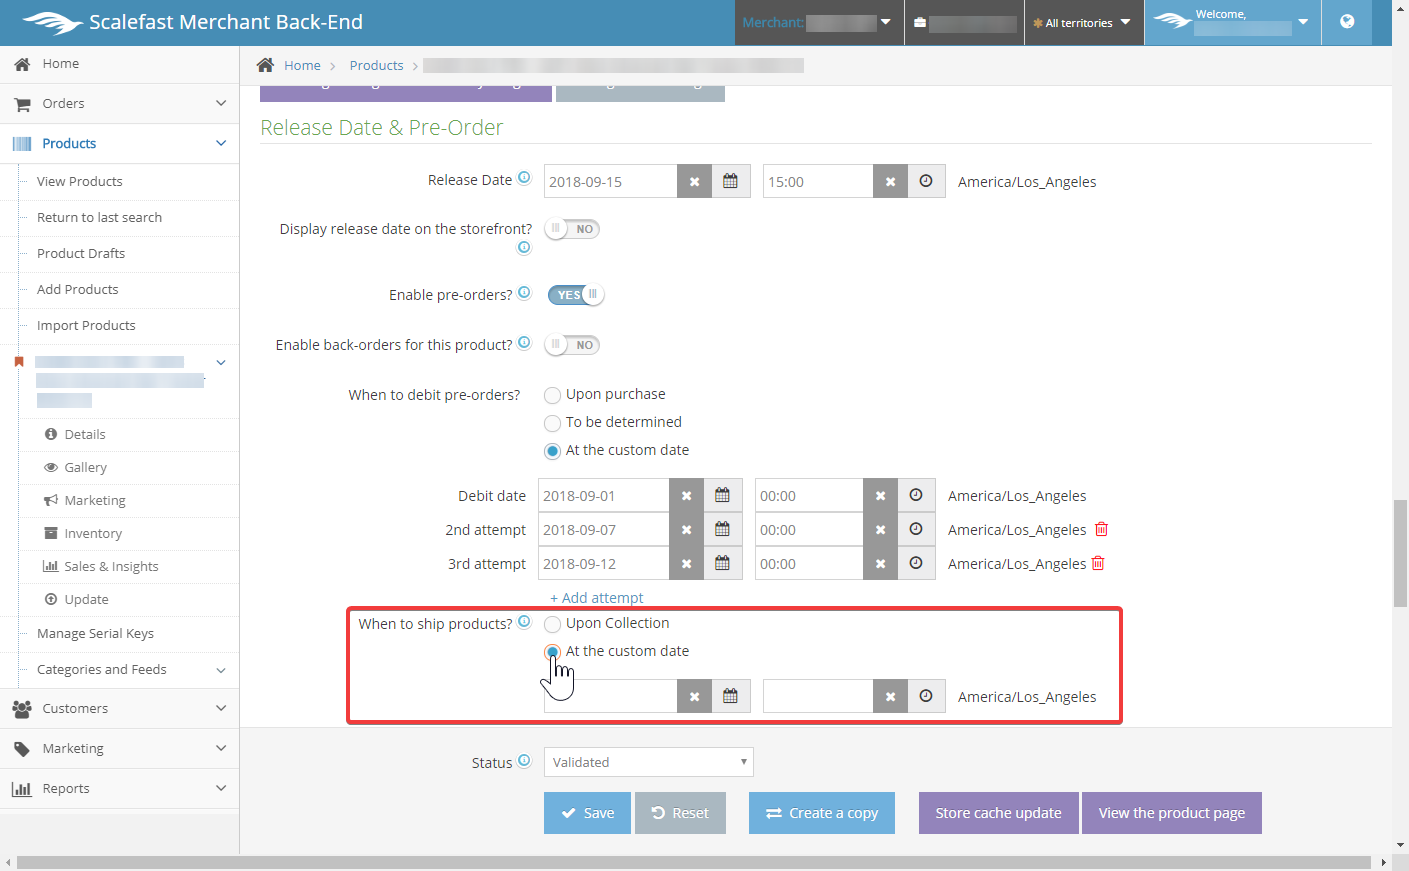Open calendar for the 3rd attempt date
The image size is (1409, 871).
(x=722, y=563)
